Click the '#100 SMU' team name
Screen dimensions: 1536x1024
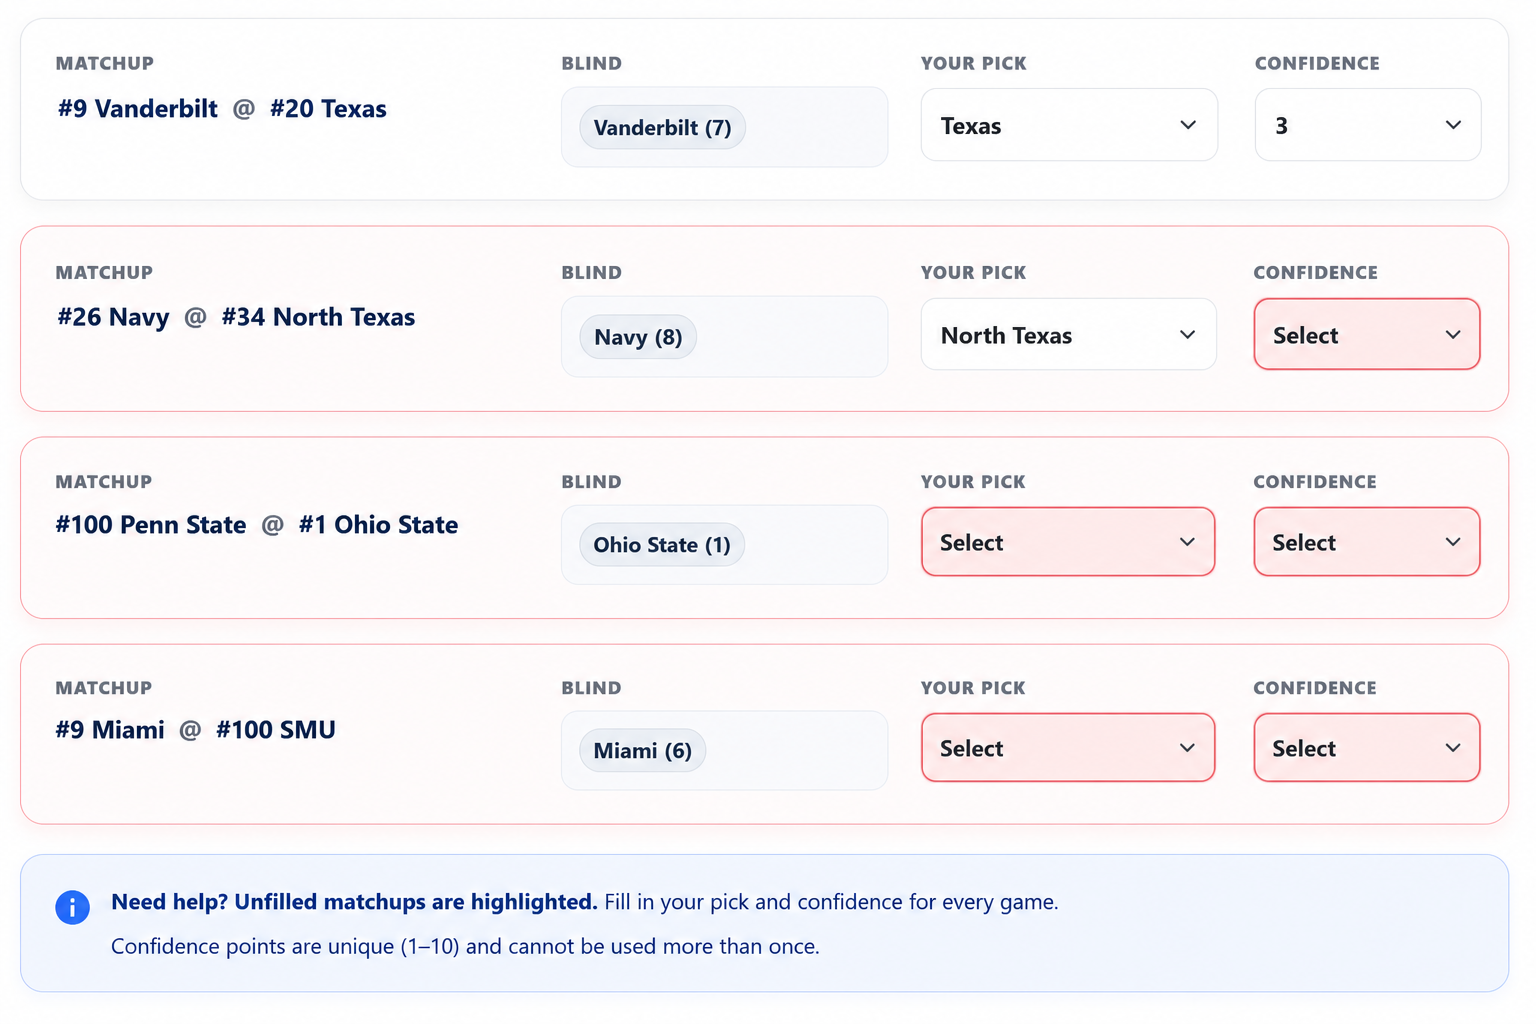click(276, 730)
